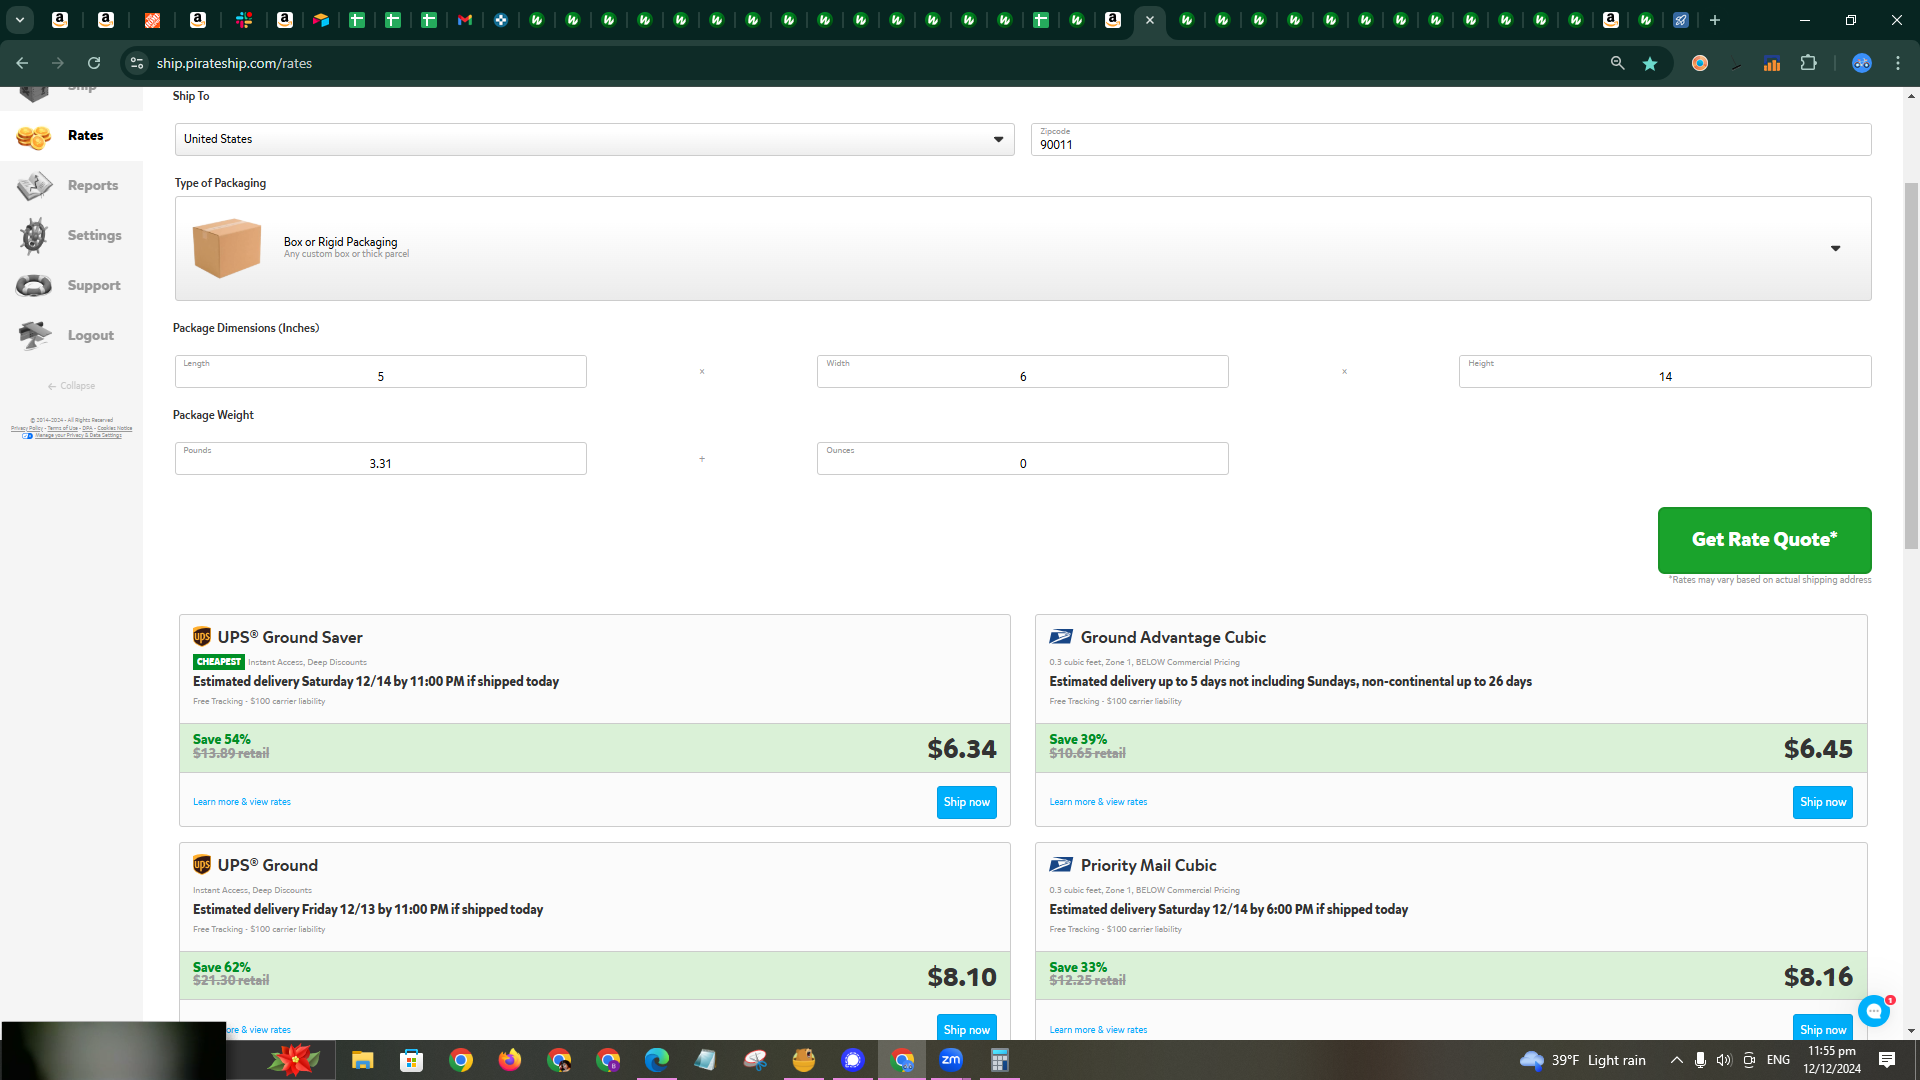1920x1080 pixels.
Task: Focus the Height dimension field
Action: 1665,372
